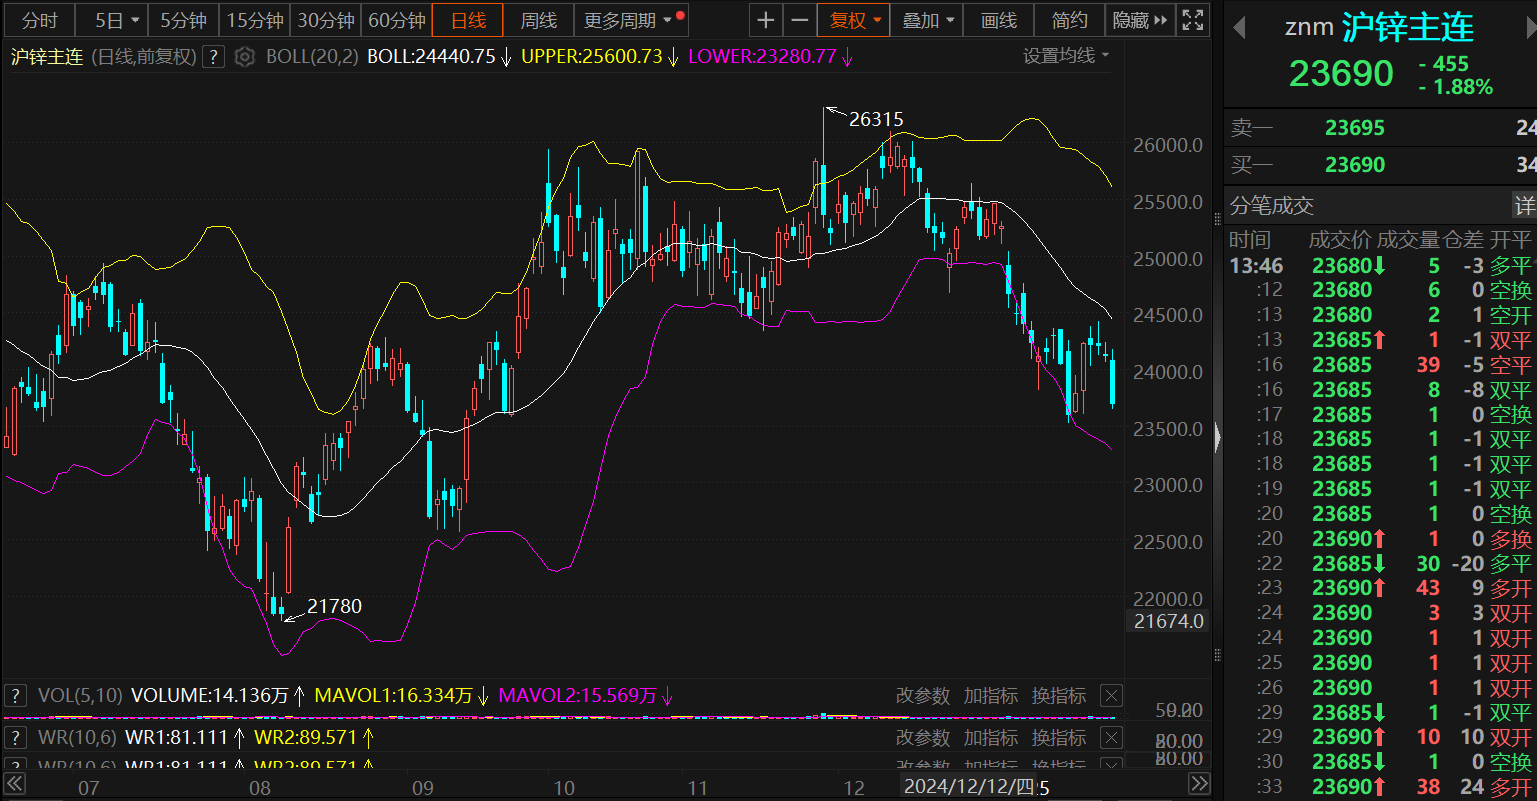The image size is (1537, 801).
Task: Switch to 周线 weekly tab
Action: tap(539, 20)
